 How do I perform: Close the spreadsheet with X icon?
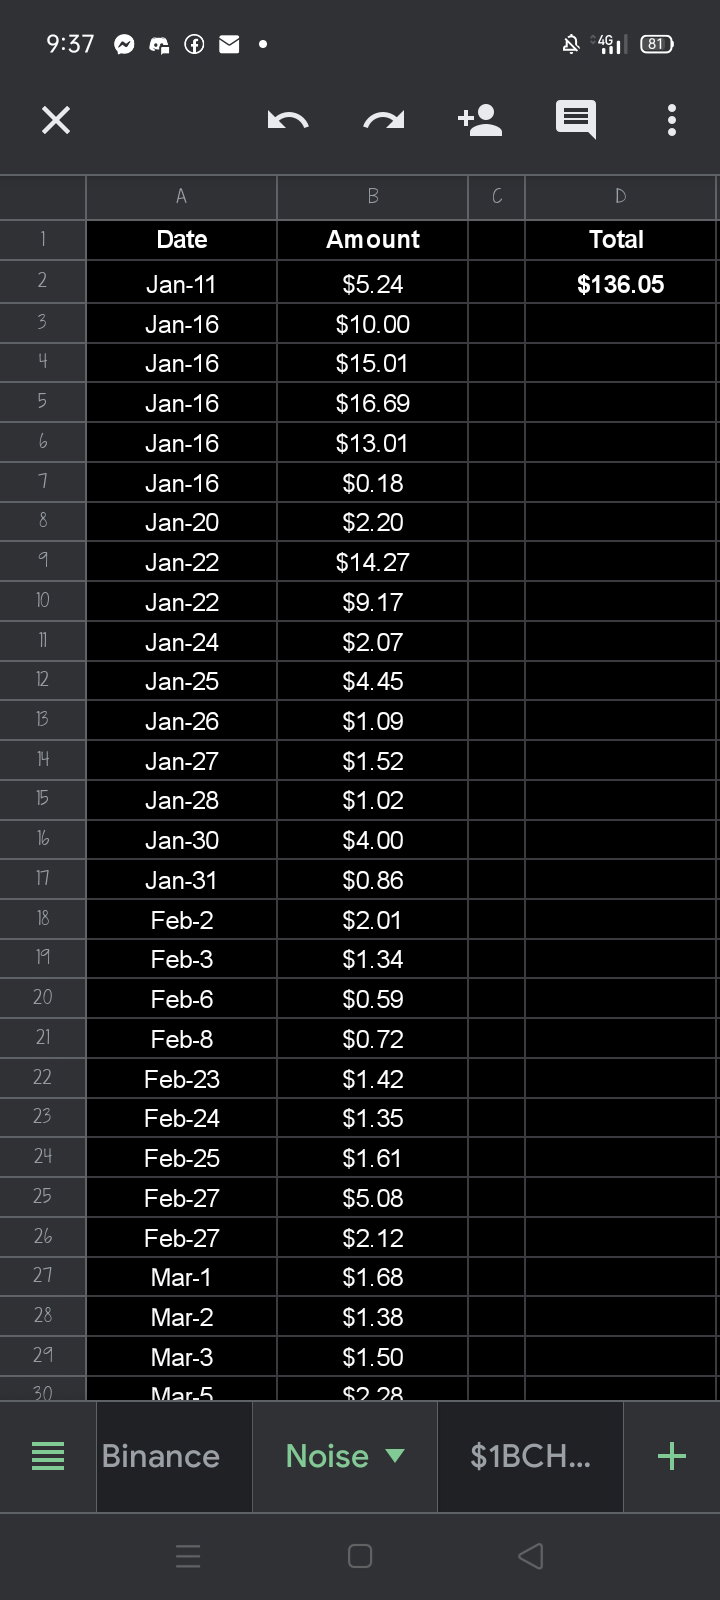(x=56, y=121)
